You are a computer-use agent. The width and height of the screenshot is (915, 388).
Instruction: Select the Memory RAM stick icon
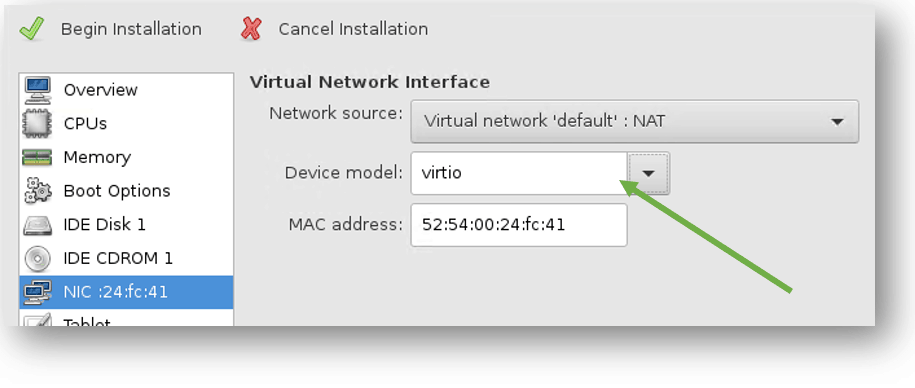[x=37, y=158]
